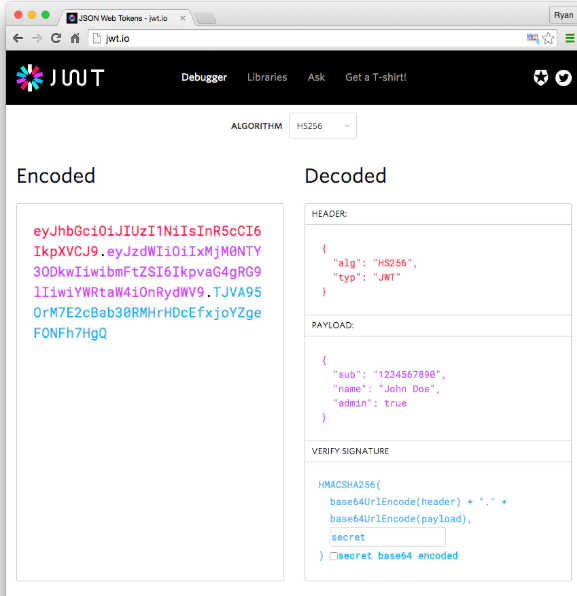This screenshot has height=596, width=577.
Task: Click the Decoded heading
Action: point(346,176)
